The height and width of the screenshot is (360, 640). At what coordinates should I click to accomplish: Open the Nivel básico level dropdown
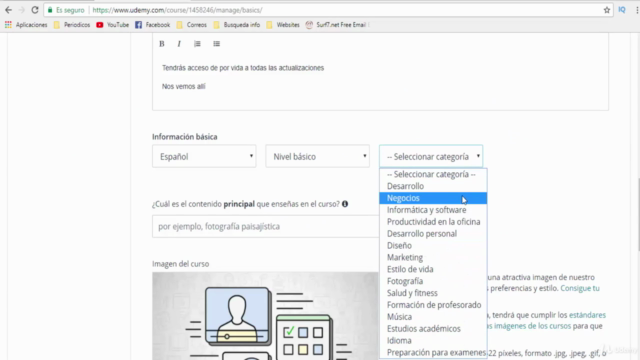318,156
